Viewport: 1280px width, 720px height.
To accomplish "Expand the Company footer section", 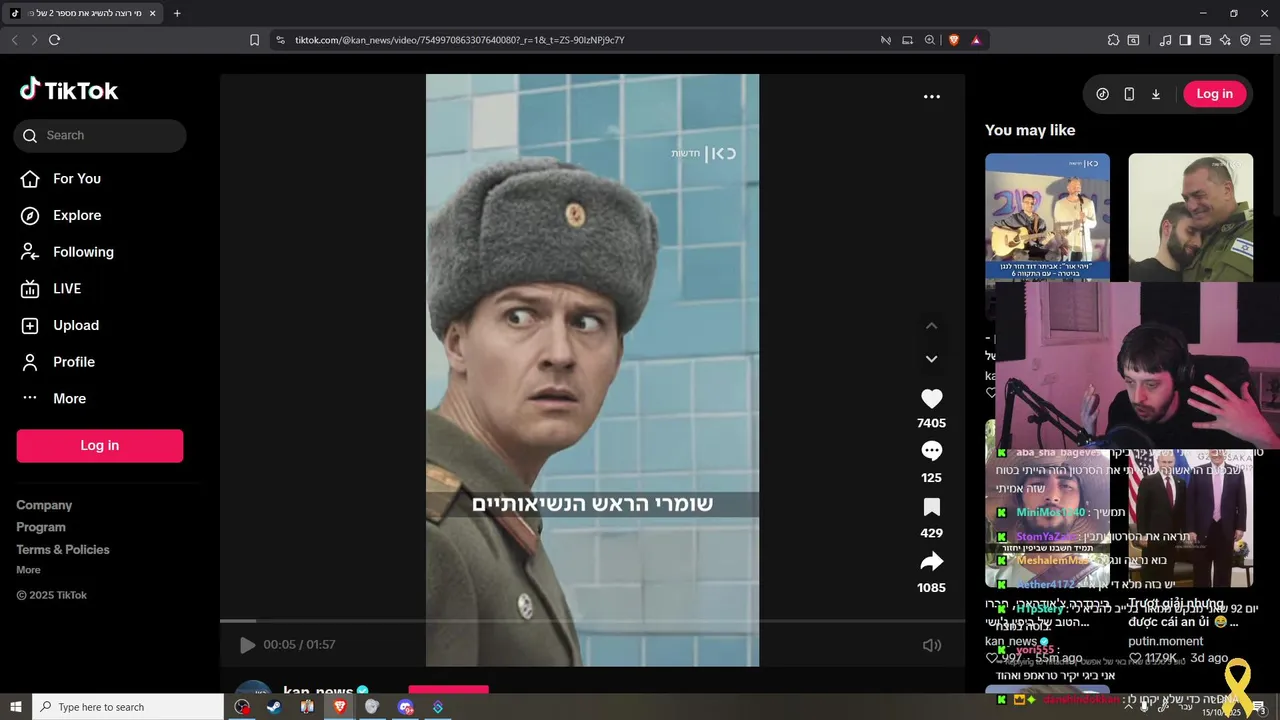I will [44, 506].
